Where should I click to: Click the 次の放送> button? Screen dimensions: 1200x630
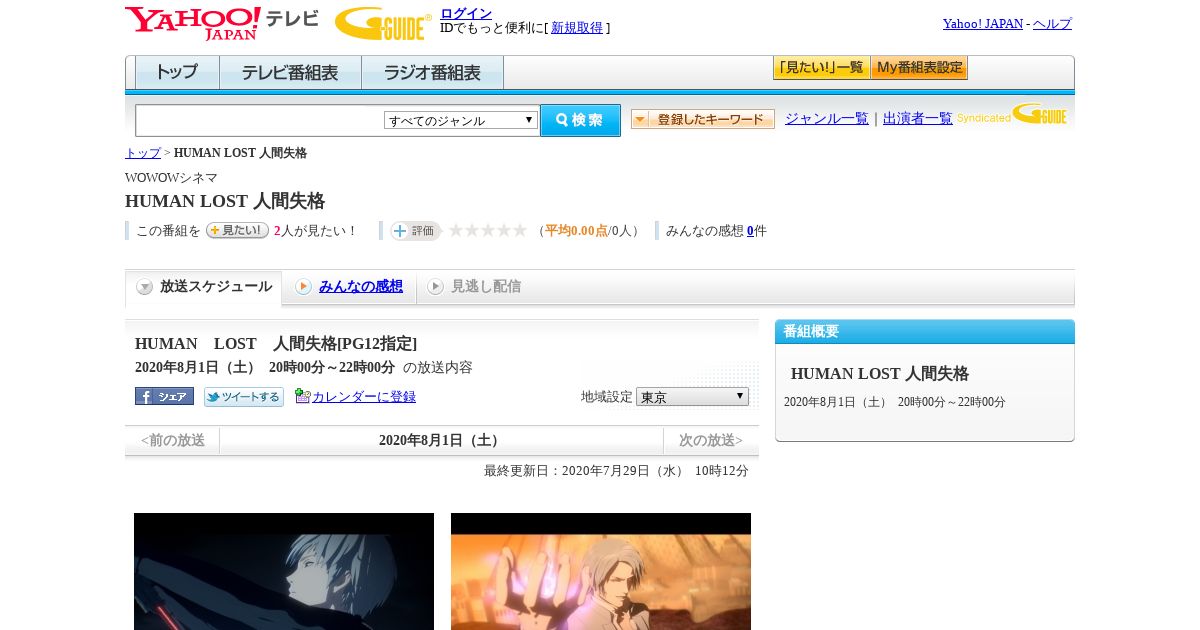[x=711, y=441]
